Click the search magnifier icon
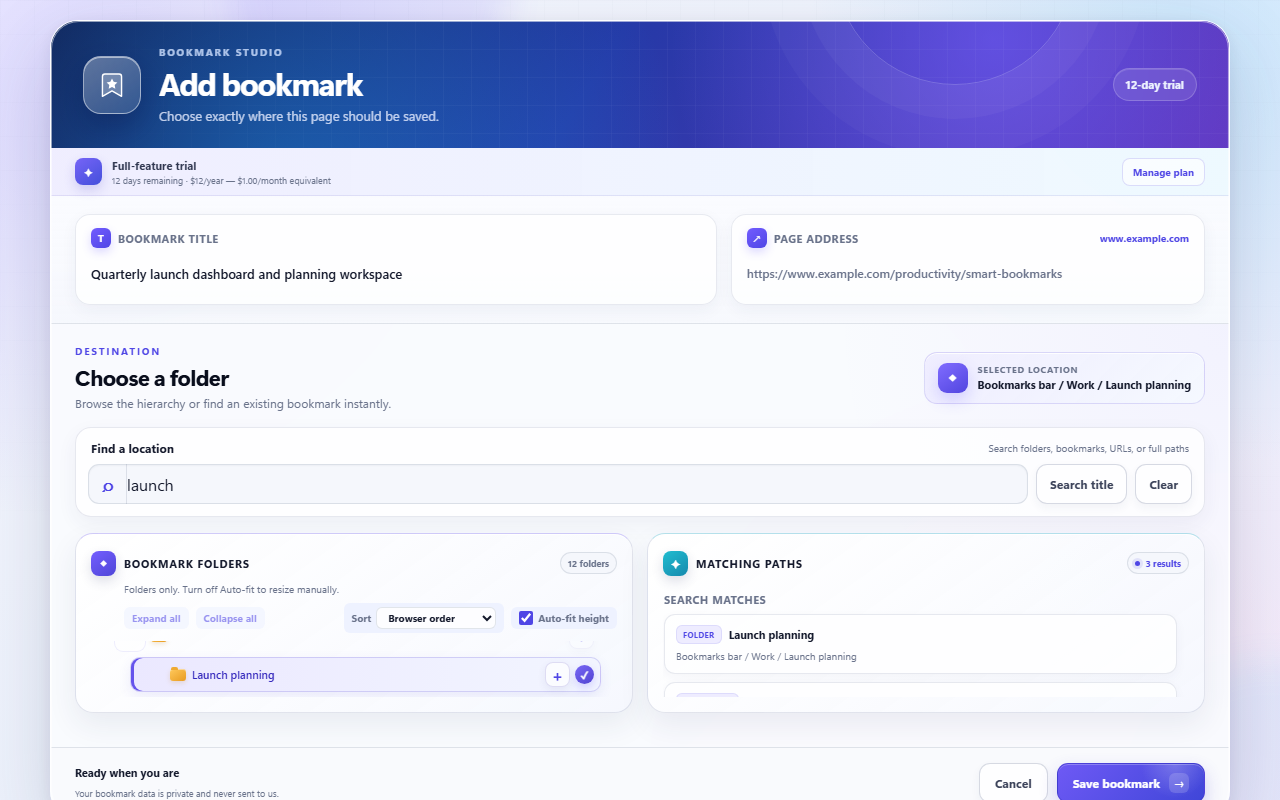The width and height of the screenshot is (1280, 800). coord(108,485)
